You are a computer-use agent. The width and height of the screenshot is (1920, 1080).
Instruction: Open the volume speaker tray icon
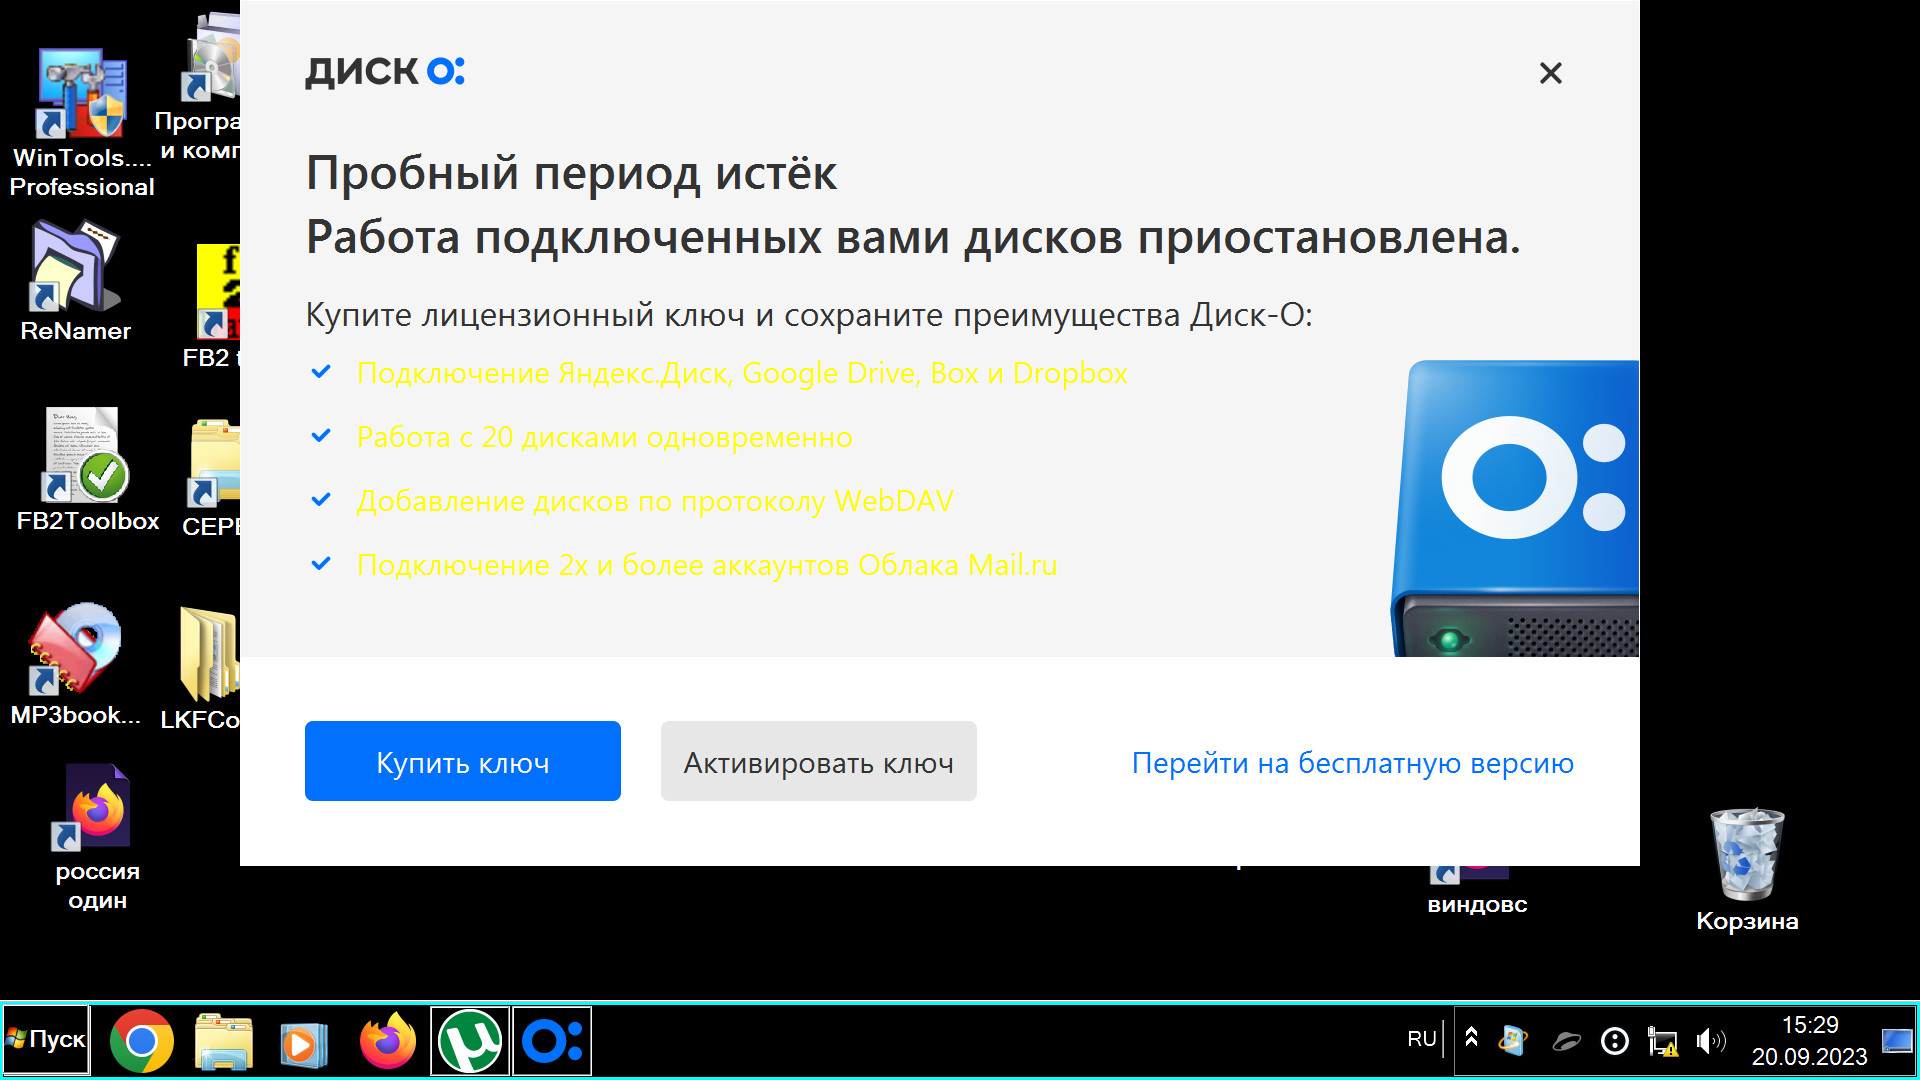coord(1711,1042)
